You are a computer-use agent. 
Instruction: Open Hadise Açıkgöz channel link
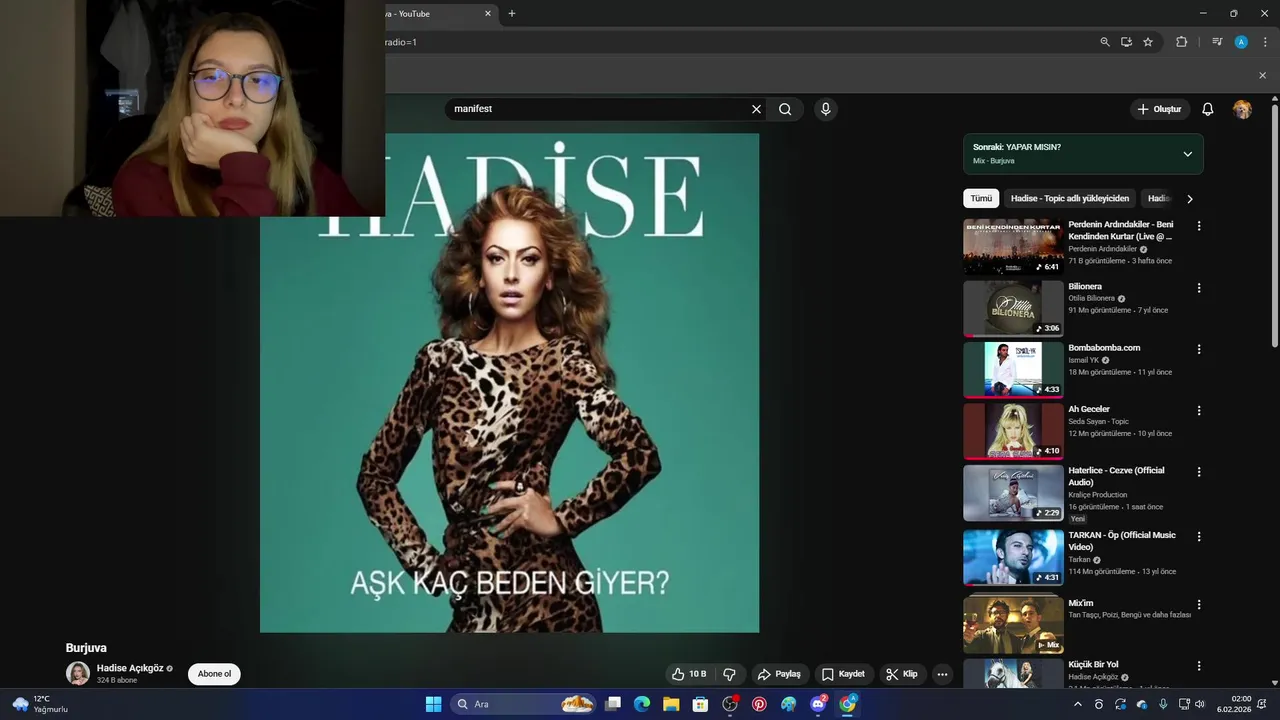tap(129, 668)
